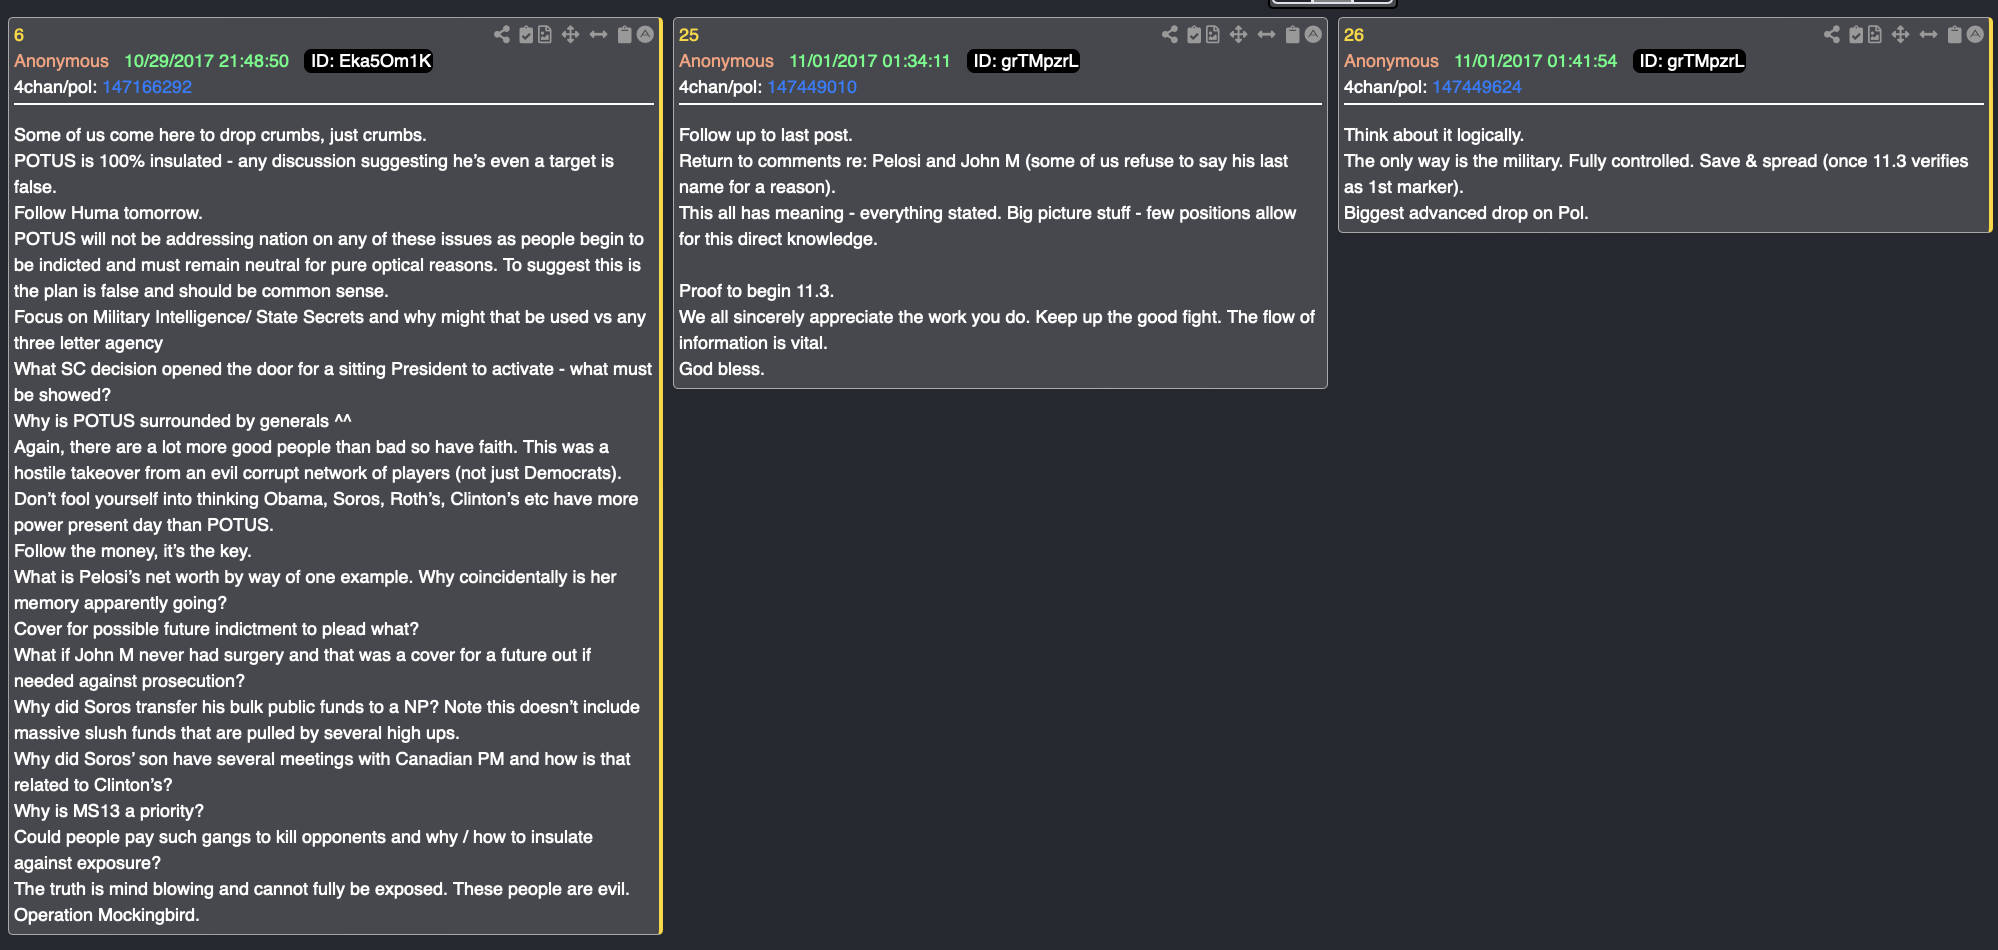Open the 4chan/pol link 147449624
Screen dimensions: 1998x950
(x=1477, y=87)
